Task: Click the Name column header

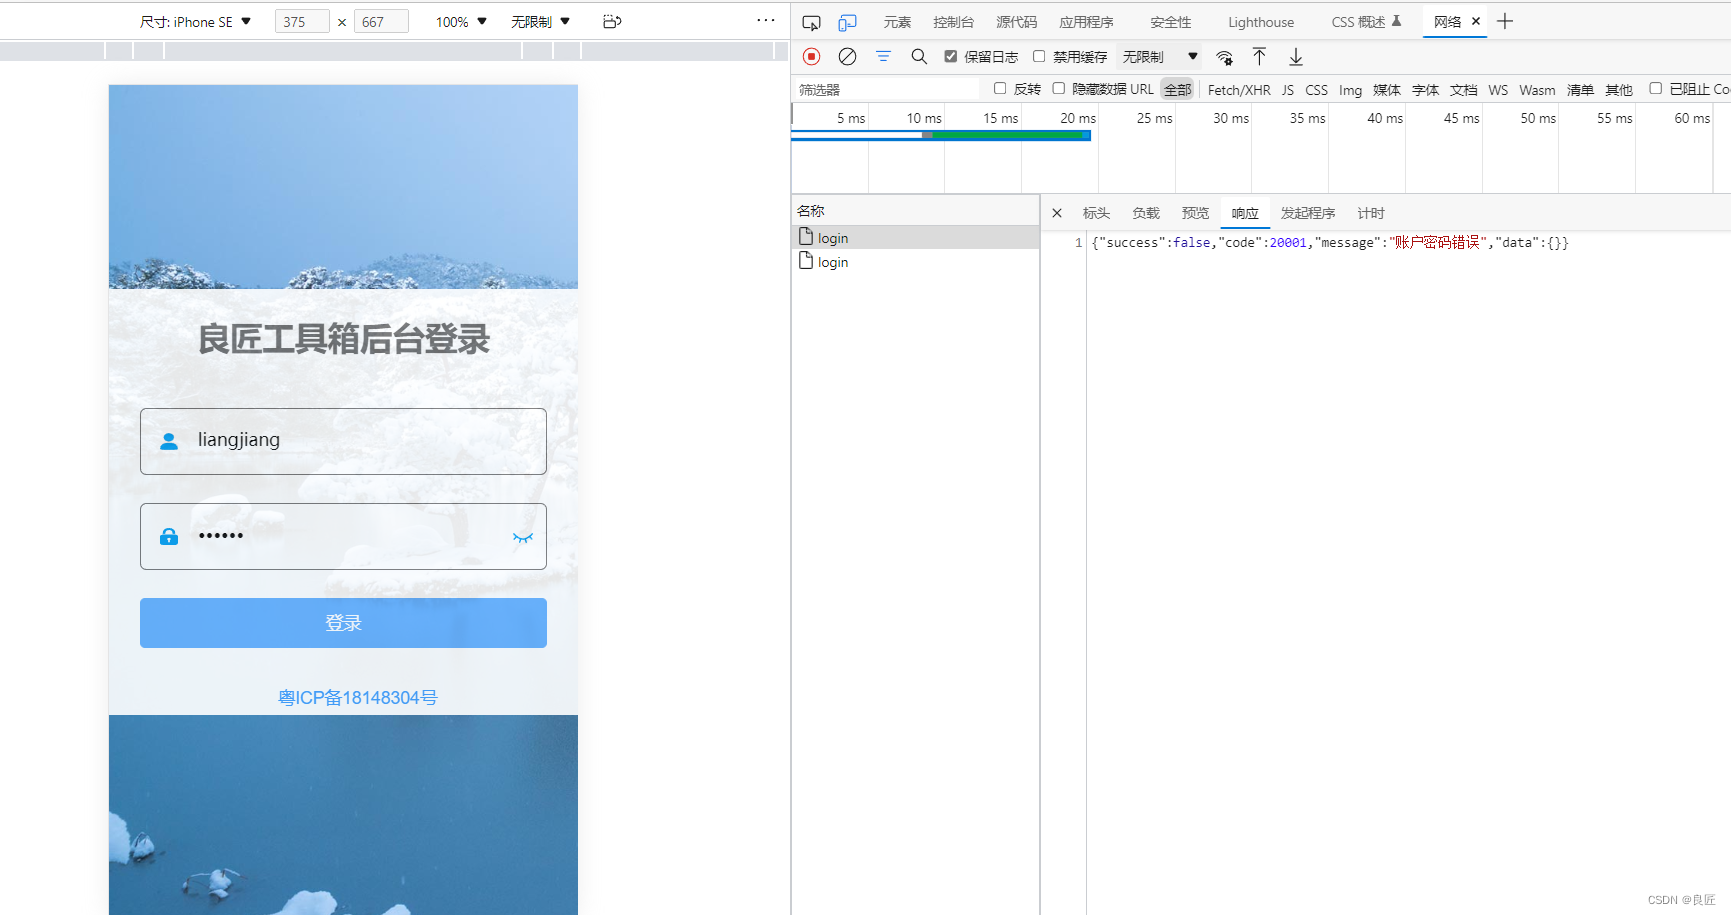Action: click(x=915, y=211)
